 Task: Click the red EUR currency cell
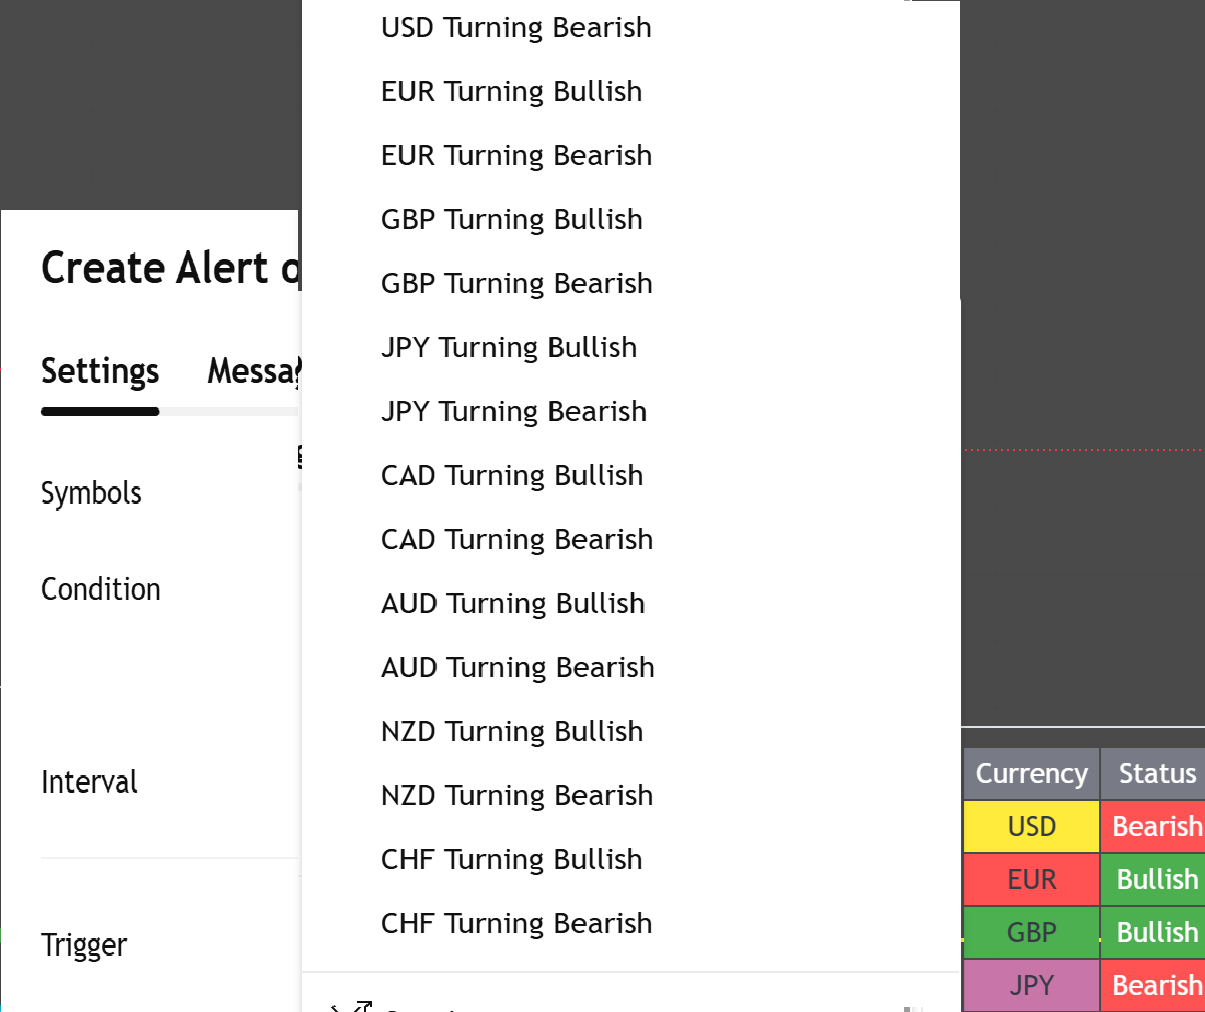point(1031,879)
